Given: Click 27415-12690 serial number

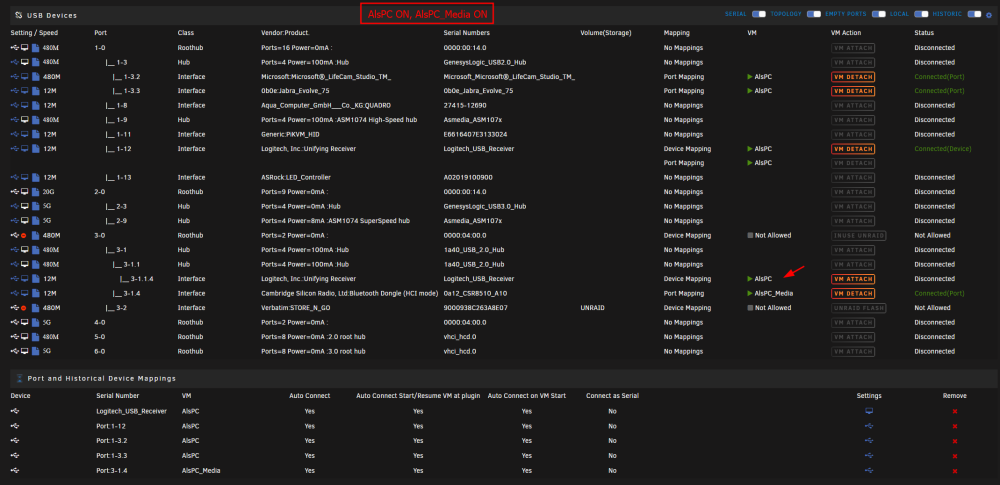Looking at the screenshot, I should coord(465,105).
